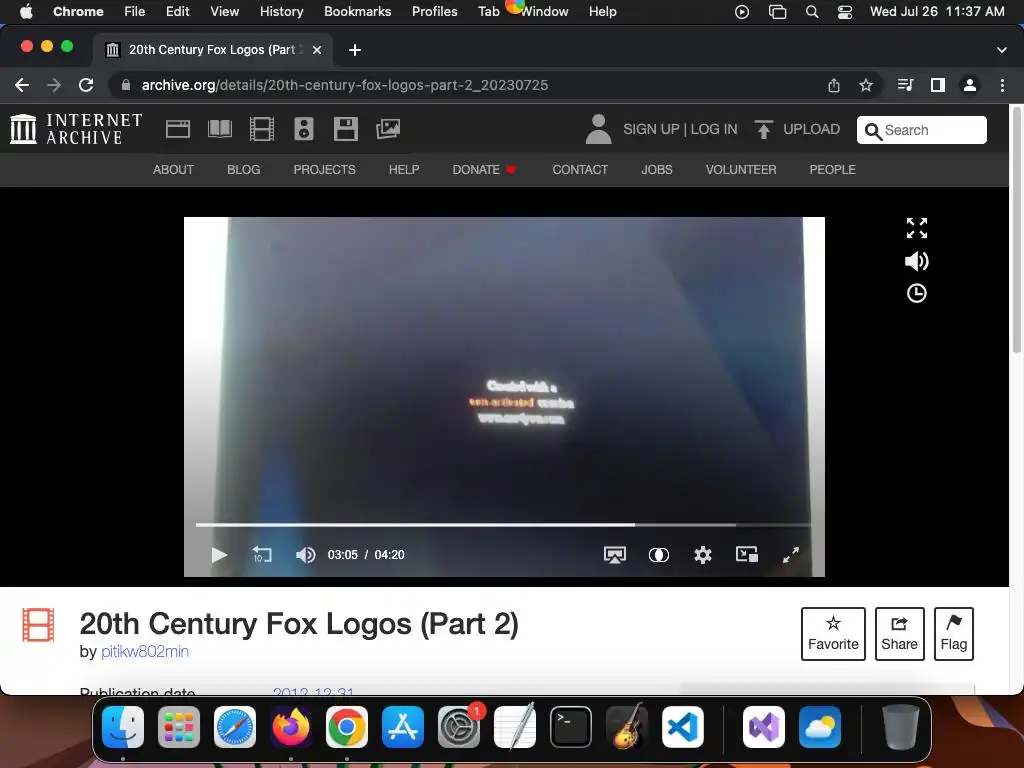The width and height of the screenshot is (1024, 768).
Task: Bookmark this page with star
Action: (866, 85)
